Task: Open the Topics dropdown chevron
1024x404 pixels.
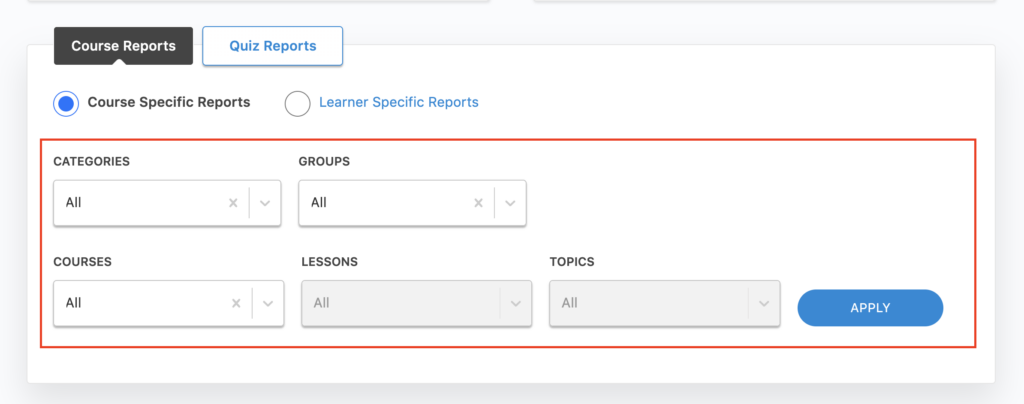Action: click(764, 303)
